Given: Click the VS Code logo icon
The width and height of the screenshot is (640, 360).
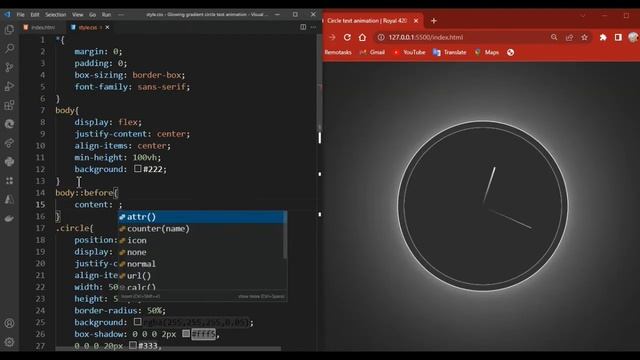Looking at the screenshot, I should pyautogui.click(x=7, y=14).
